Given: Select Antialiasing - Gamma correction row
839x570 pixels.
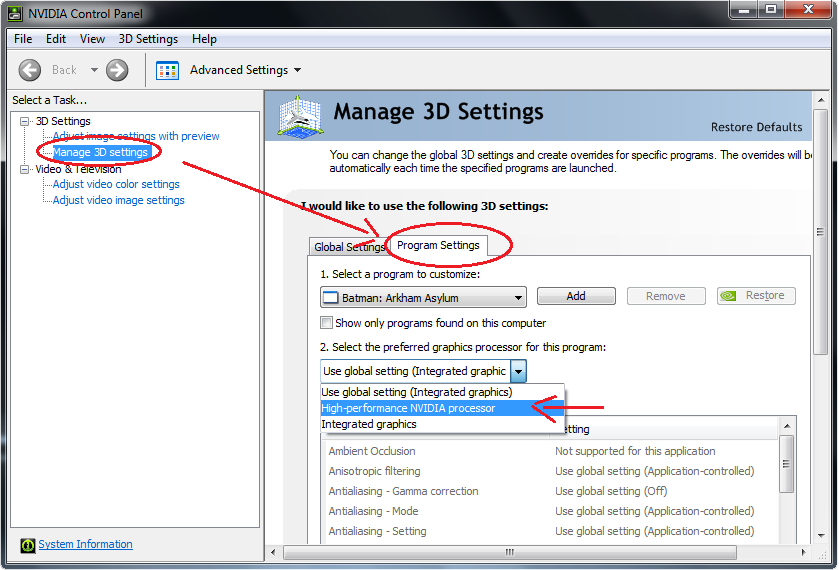Looking at the screenshot, I should click(x=551, y=491).
